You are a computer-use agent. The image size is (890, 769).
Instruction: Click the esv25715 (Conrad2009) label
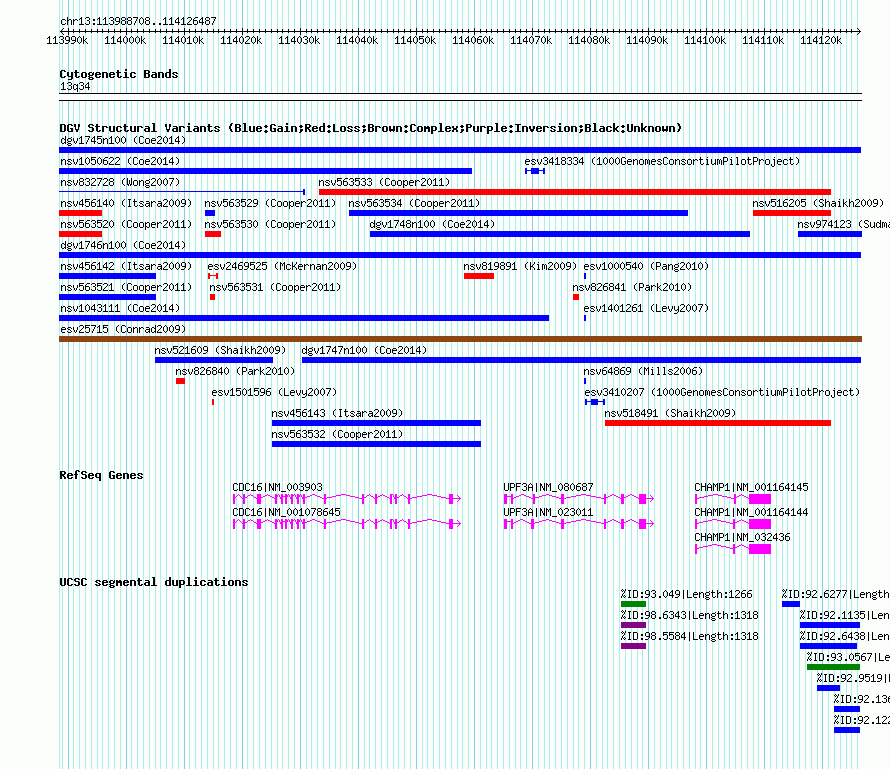tap(123, 329)
